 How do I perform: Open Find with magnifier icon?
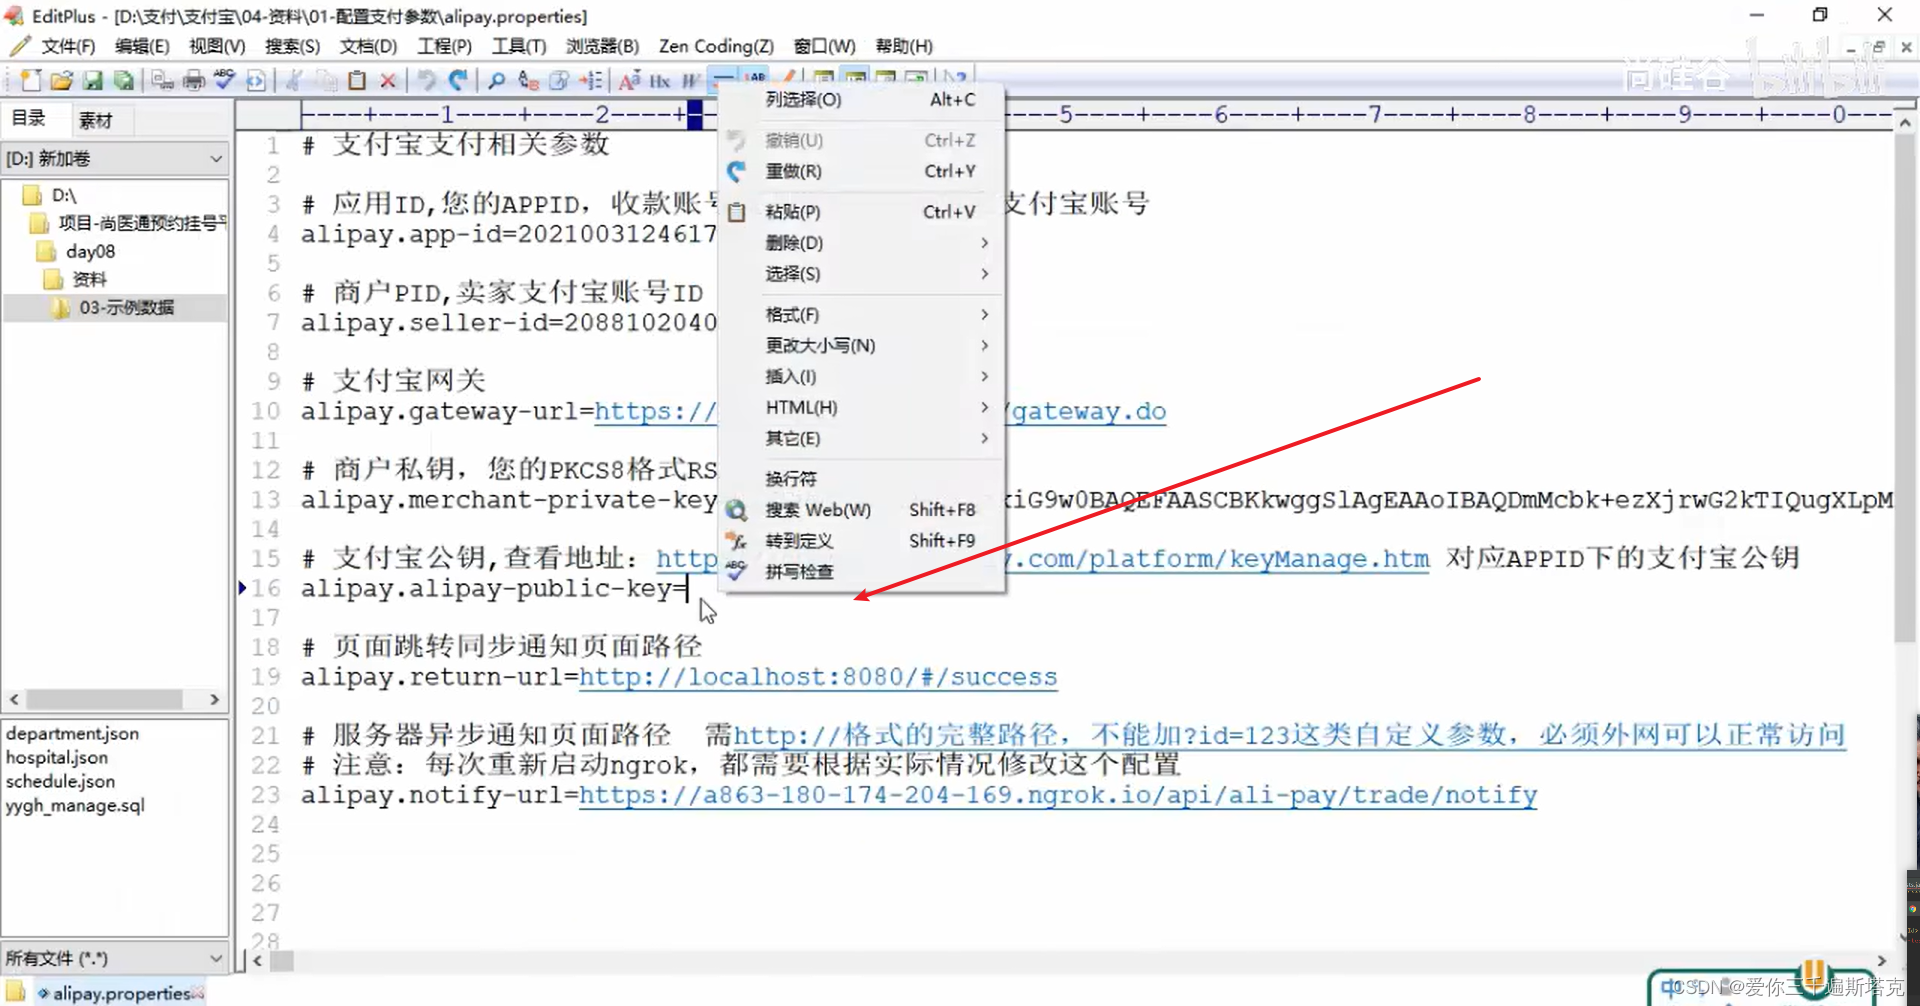pyautogui.click(x=496, y=80)
